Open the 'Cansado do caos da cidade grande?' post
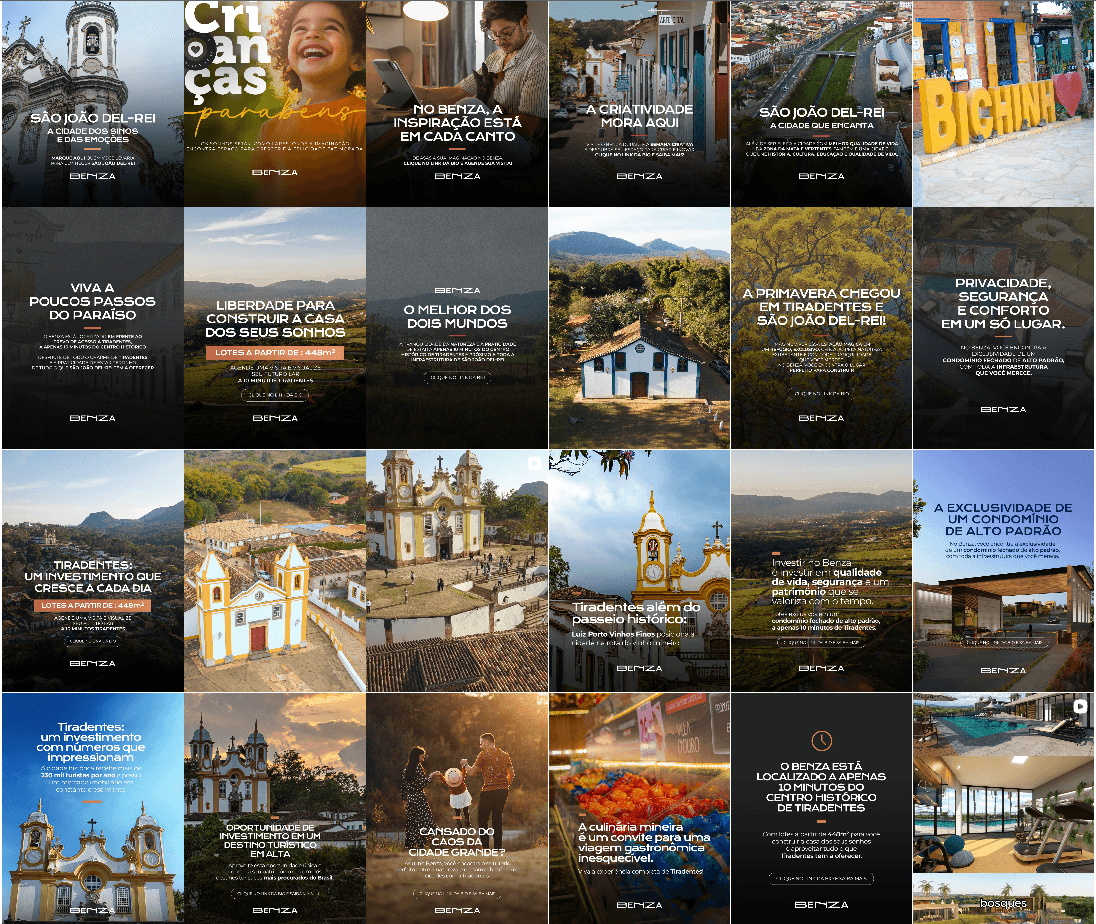This screenshot has height=924, width=1096. (457, 809)
